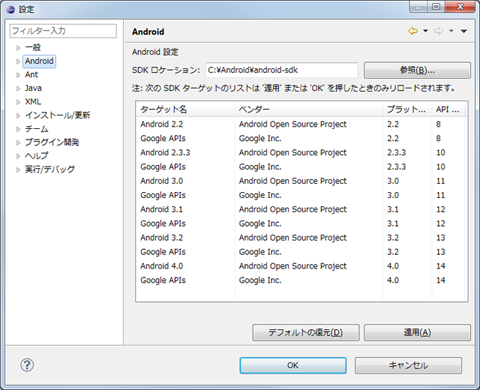The height and width of the screenshot is (390, 480).
Task: Expand the Ant tree node
Action: click(18, 75)
